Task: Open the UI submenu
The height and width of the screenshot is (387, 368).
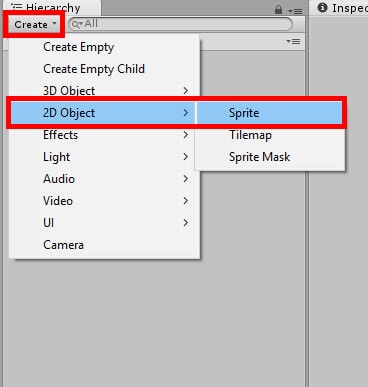Action: coord(104,223)
